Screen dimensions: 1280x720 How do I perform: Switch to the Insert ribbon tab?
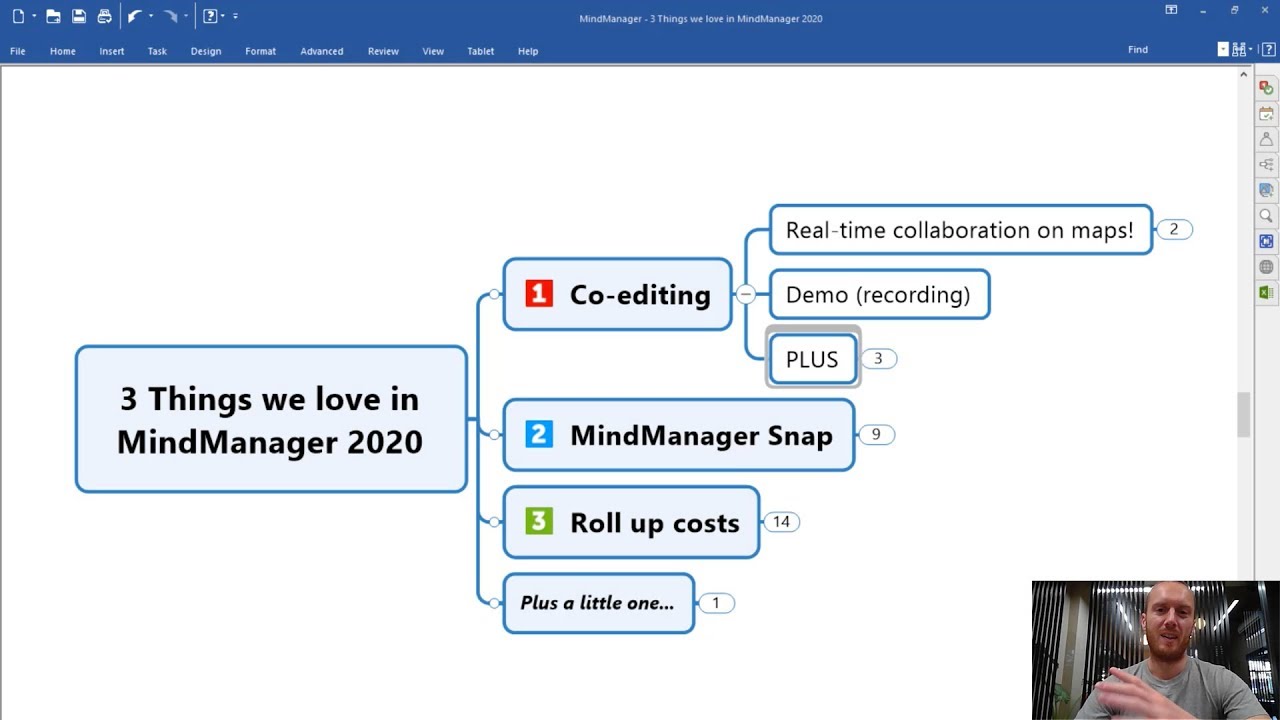tap(112, 51)
